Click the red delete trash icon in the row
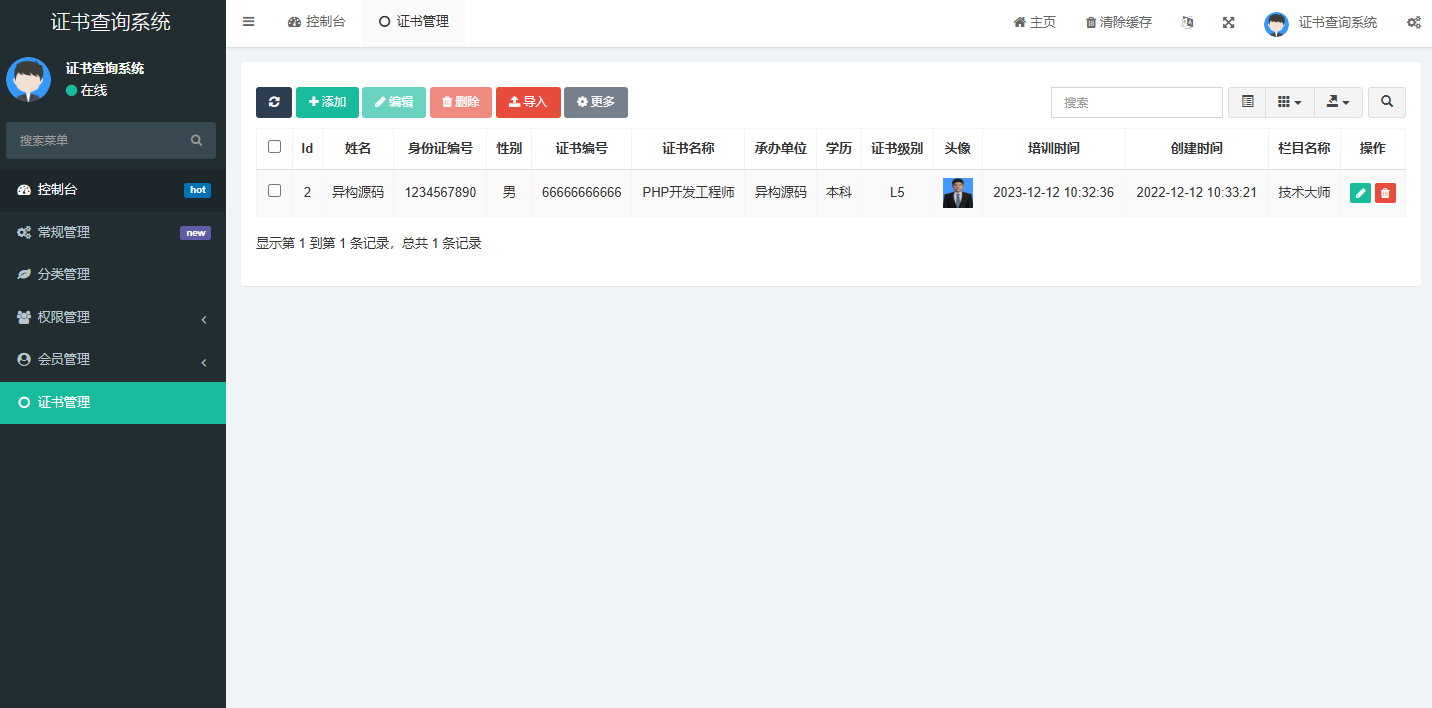This screenshot has width=1432, height=708. (x=1384, y=192)
